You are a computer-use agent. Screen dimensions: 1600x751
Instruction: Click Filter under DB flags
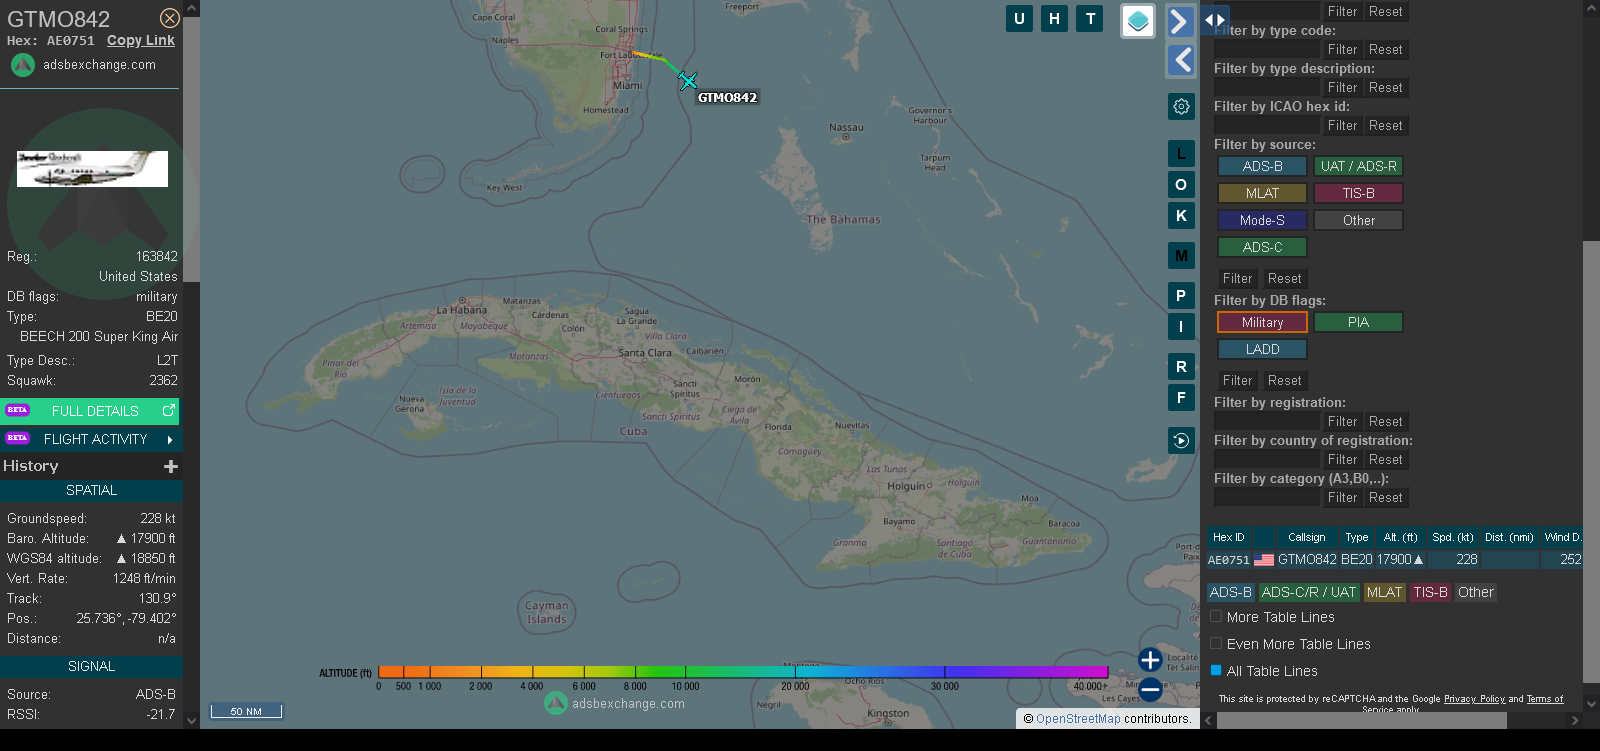(1237, 381)
